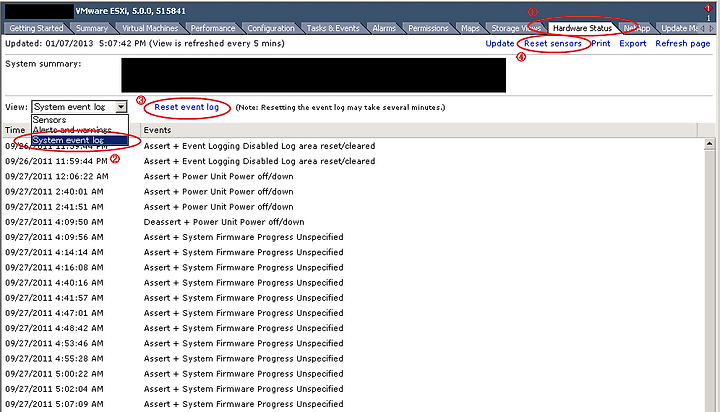Click the Update link
Screen dimensions: 720x412
[500, 44]
